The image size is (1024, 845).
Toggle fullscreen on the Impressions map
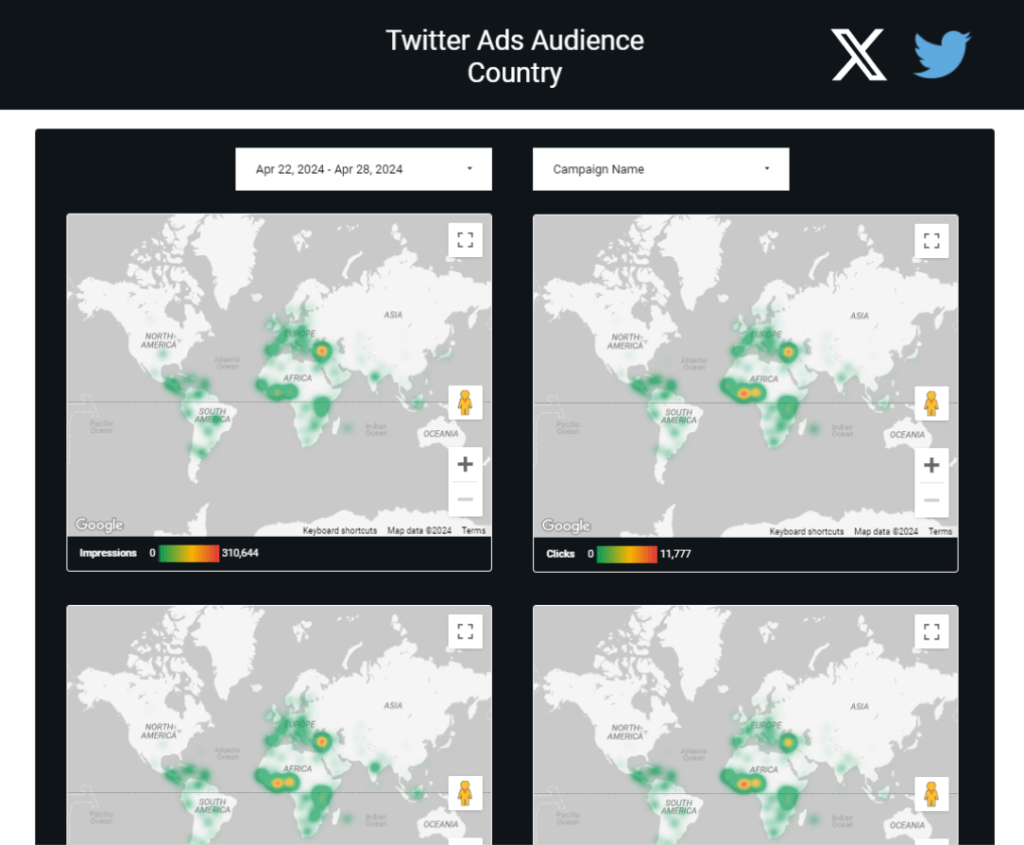(465, 240)
